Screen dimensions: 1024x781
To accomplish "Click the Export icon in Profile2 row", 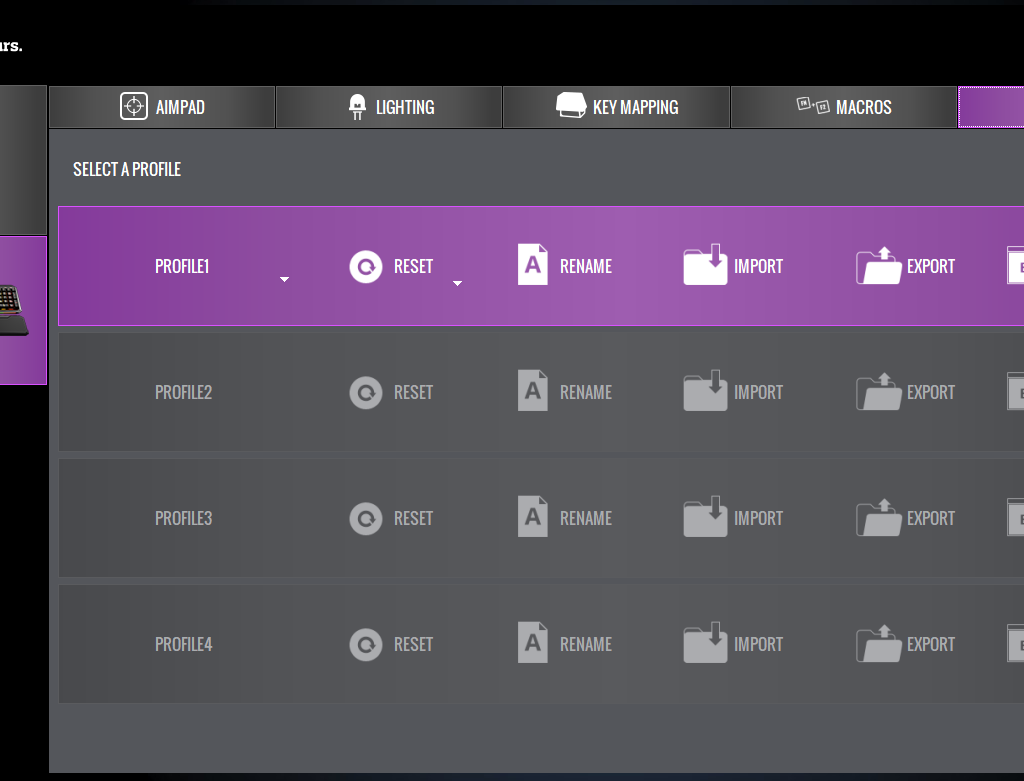I will click(x=878, y=392).
